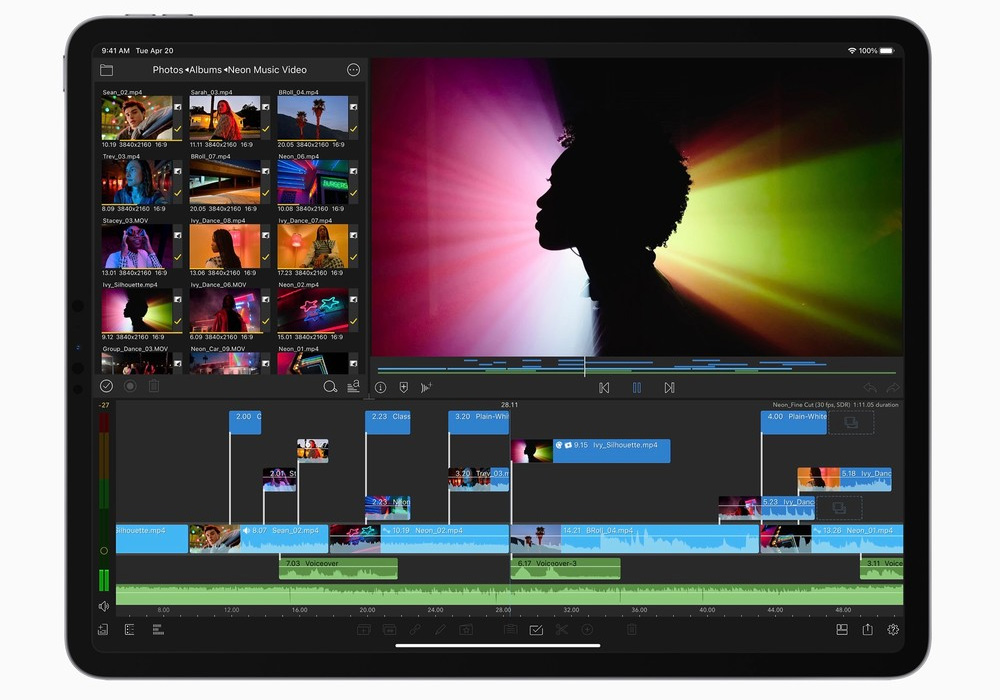1000x700 pixels.
Task: Tap the stacked bars icon in bottom toolbar
Action: [x=158, y=630]
